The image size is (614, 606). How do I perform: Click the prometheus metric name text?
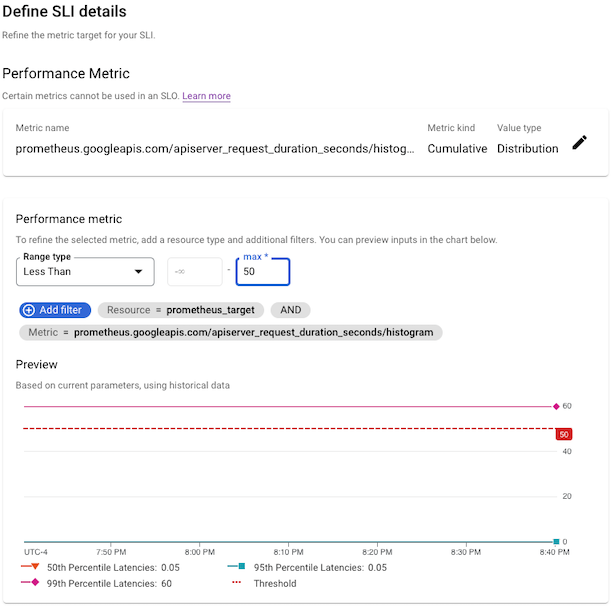pos(215,149)
